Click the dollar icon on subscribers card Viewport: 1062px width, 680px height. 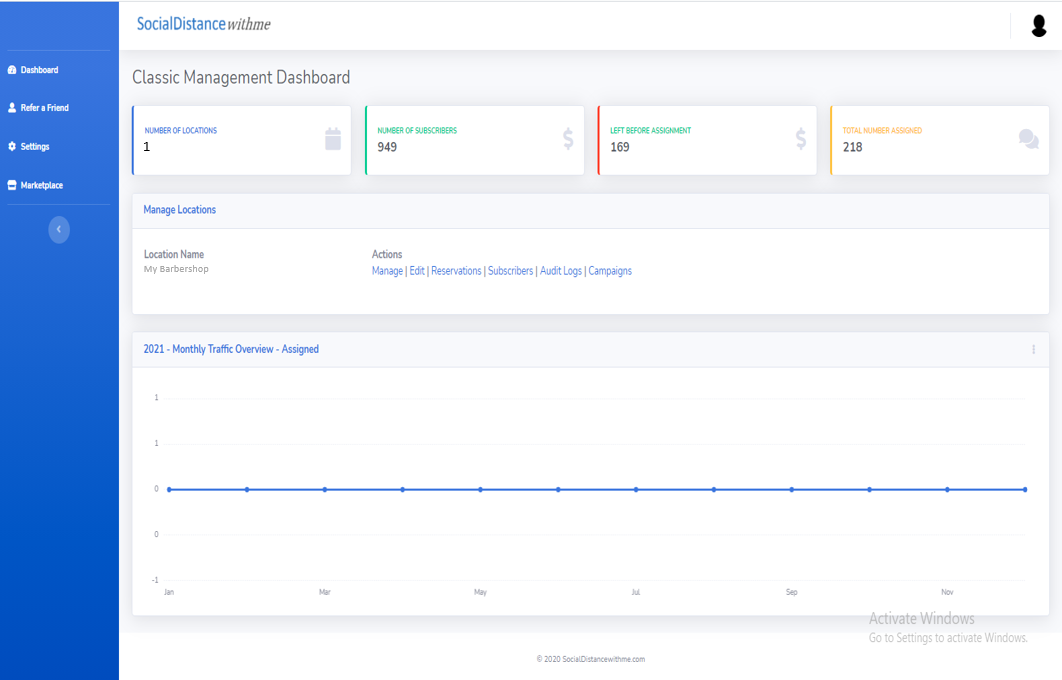pyautogui.click(x=568, y=139)
